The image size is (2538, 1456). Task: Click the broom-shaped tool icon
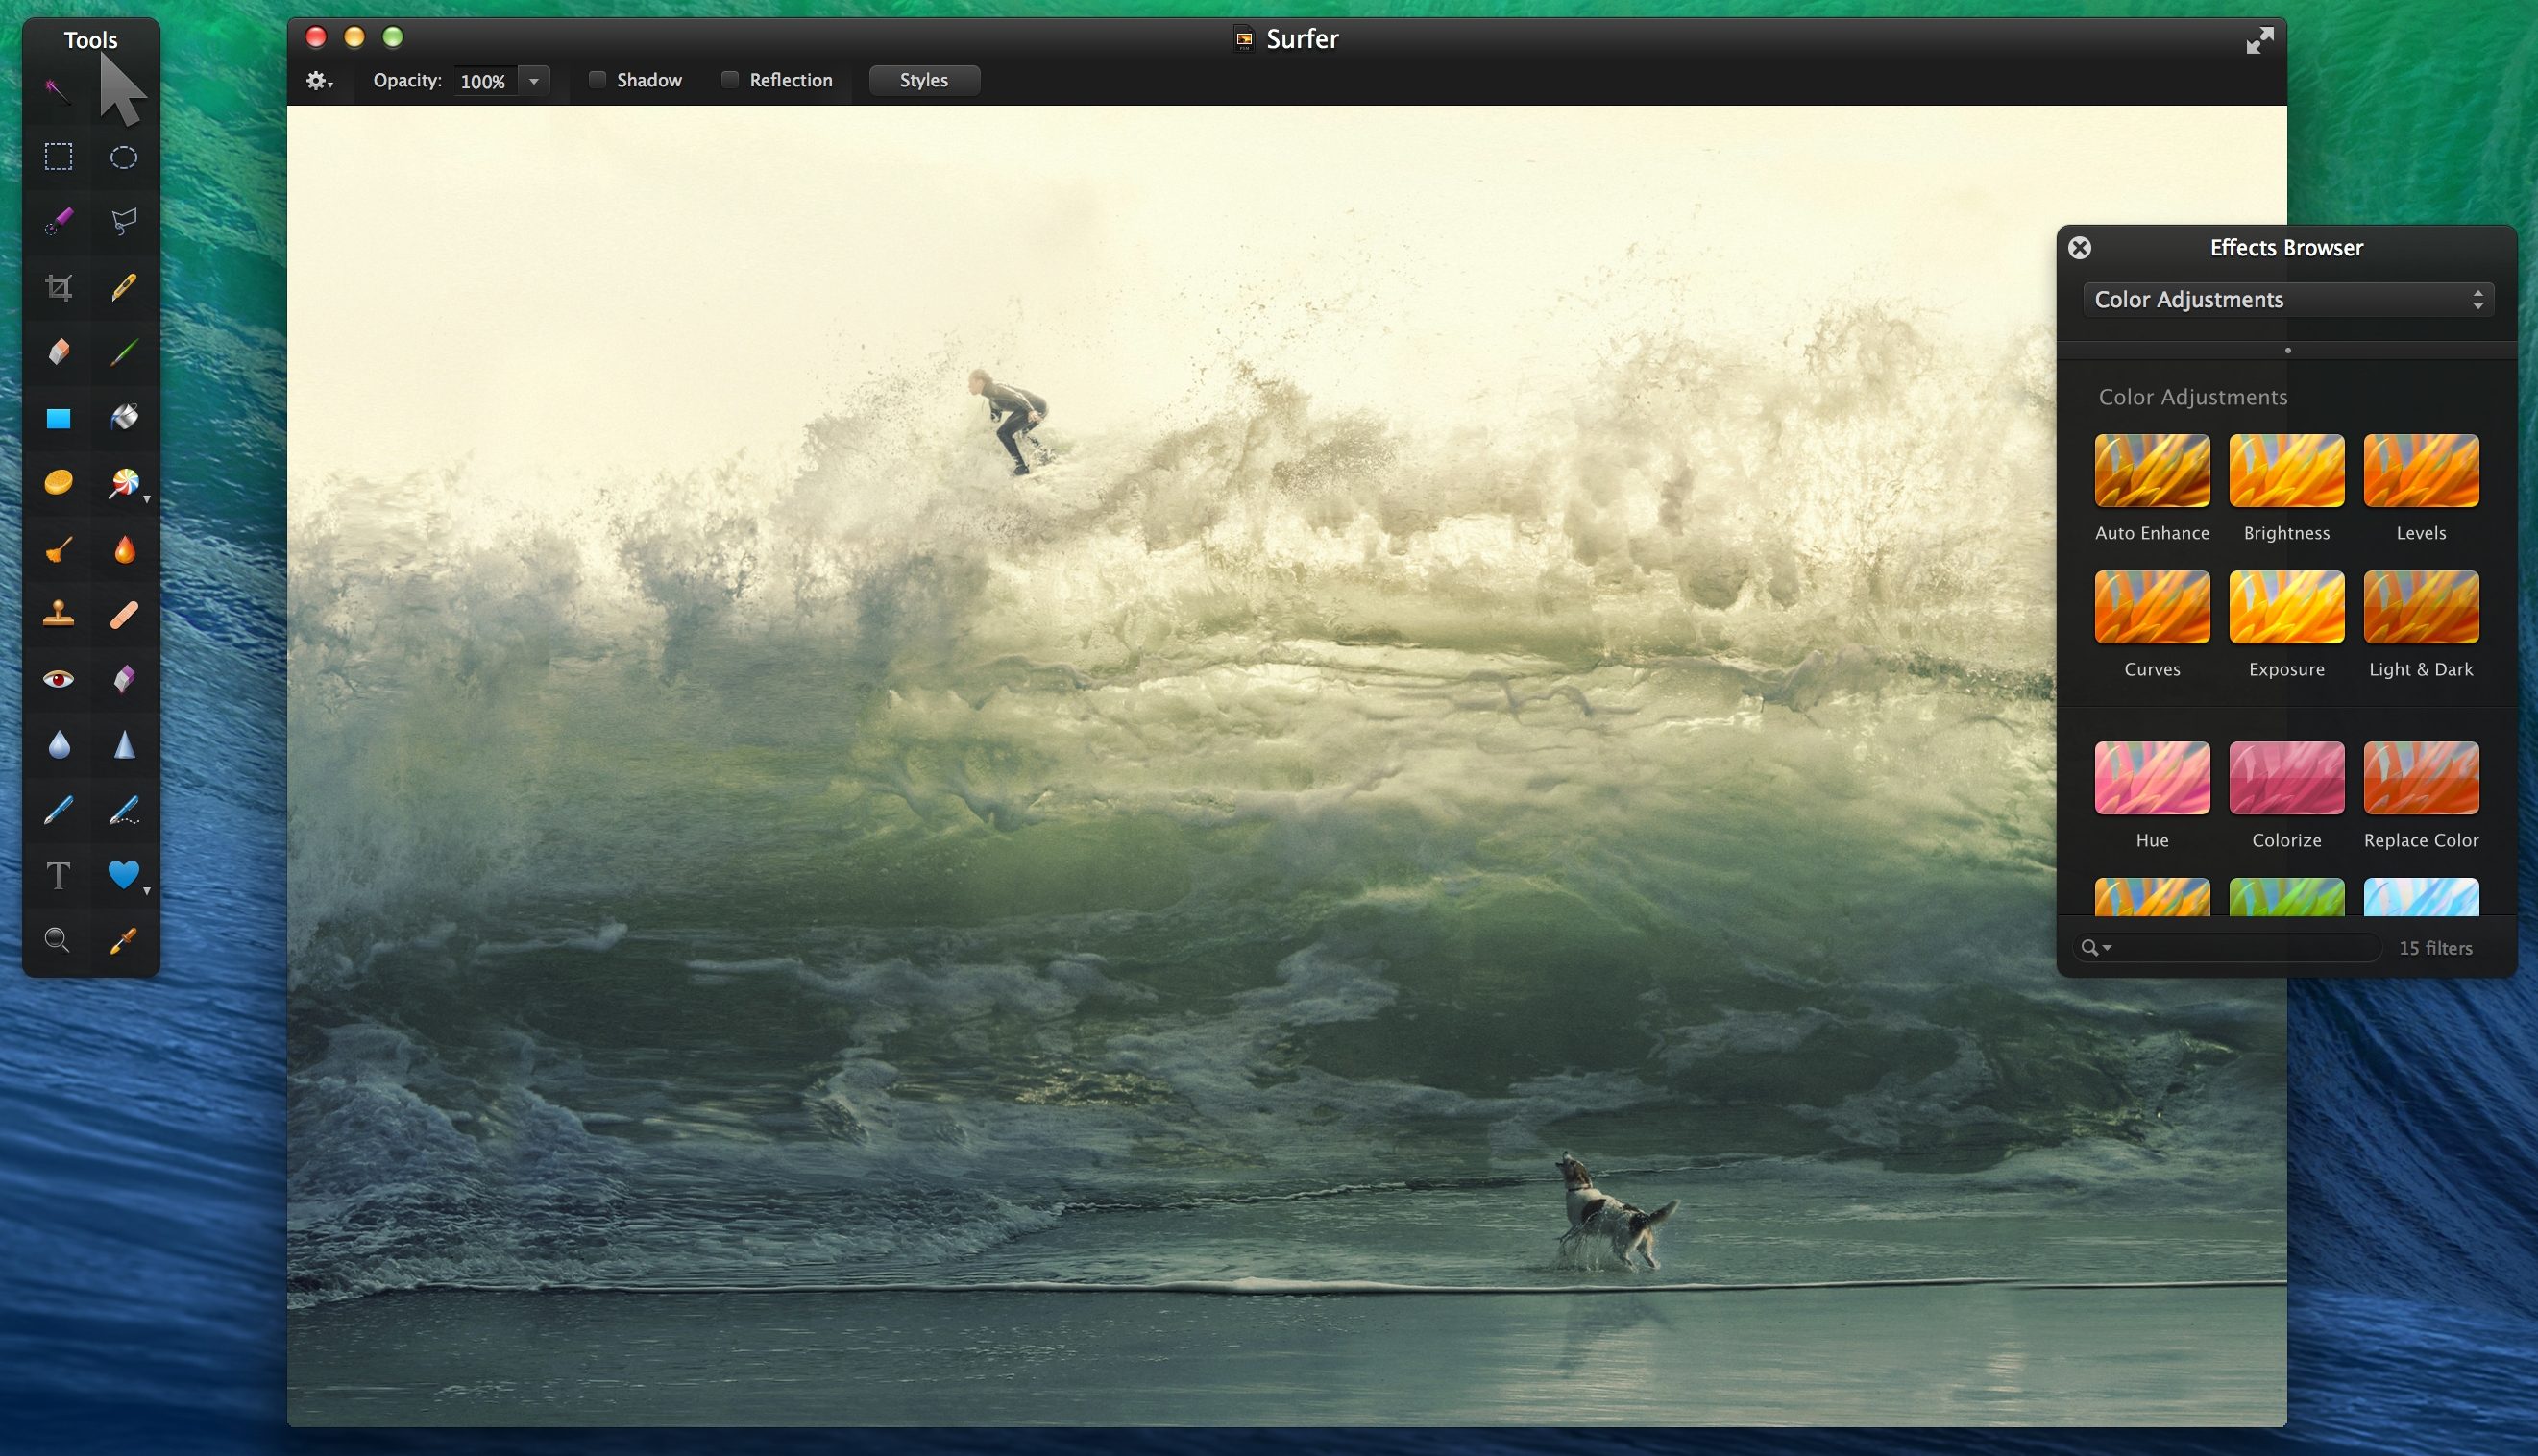(58, 549)
